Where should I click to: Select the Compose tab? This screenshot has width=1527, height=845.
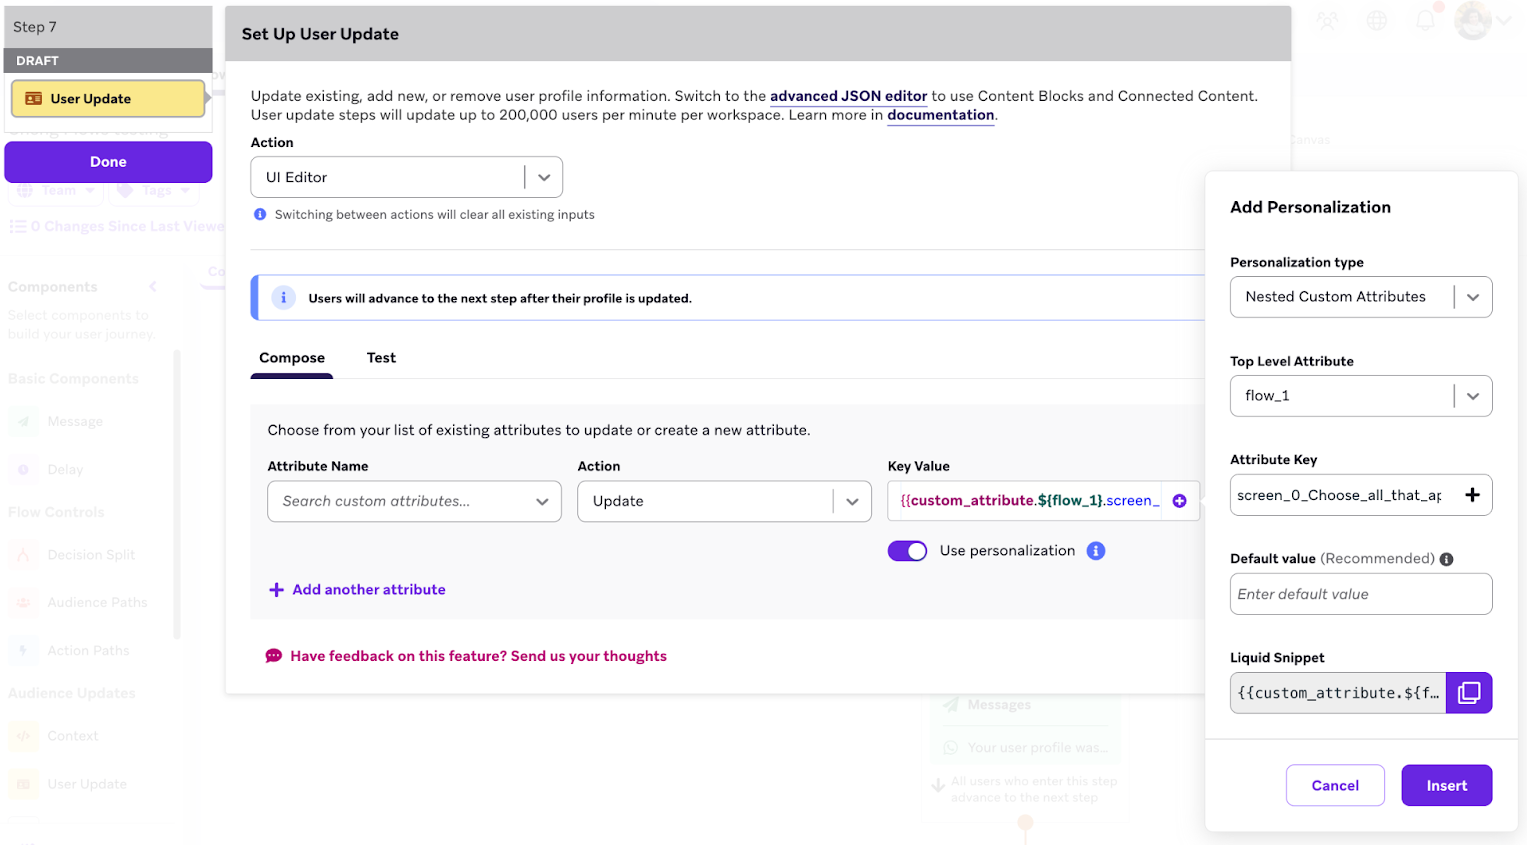(291, 357)
